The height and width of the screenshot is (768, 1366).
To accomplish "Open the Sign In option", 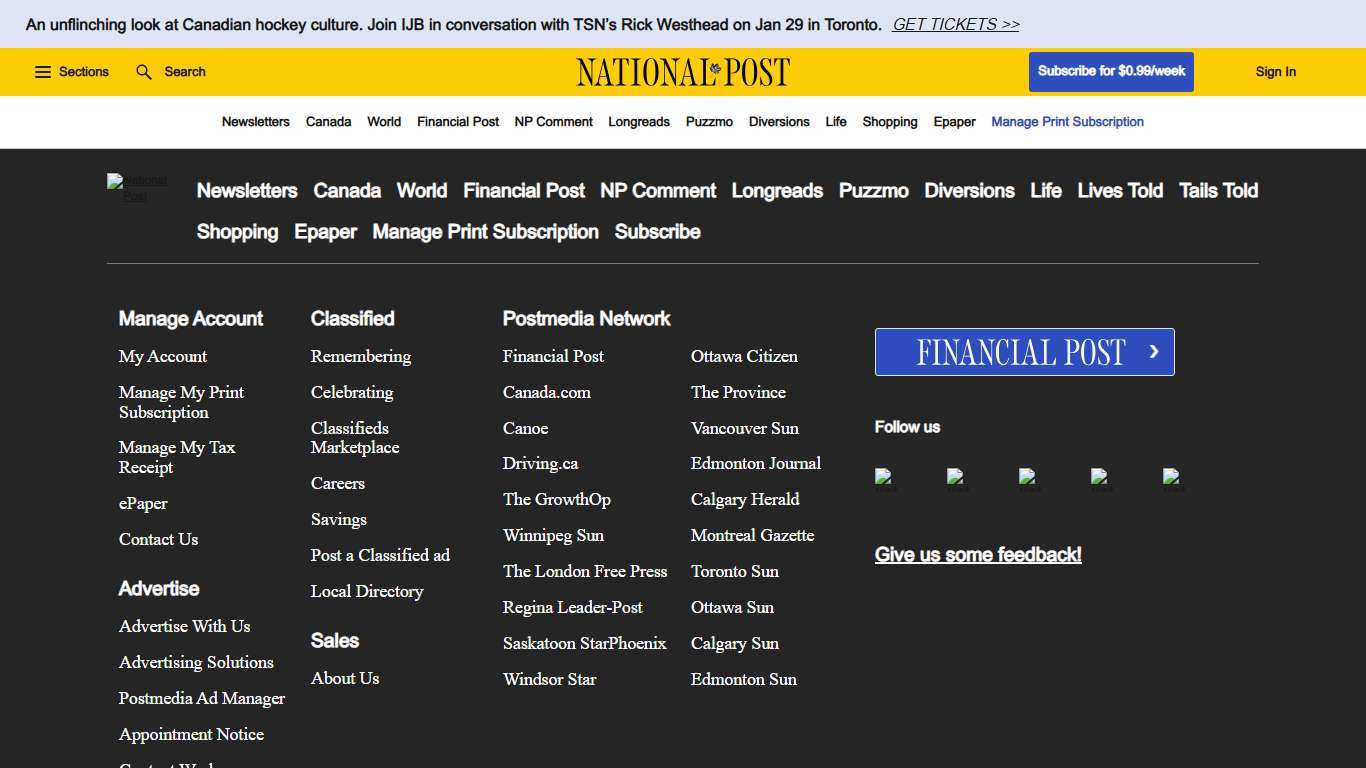I will [x=1275, y=71].
